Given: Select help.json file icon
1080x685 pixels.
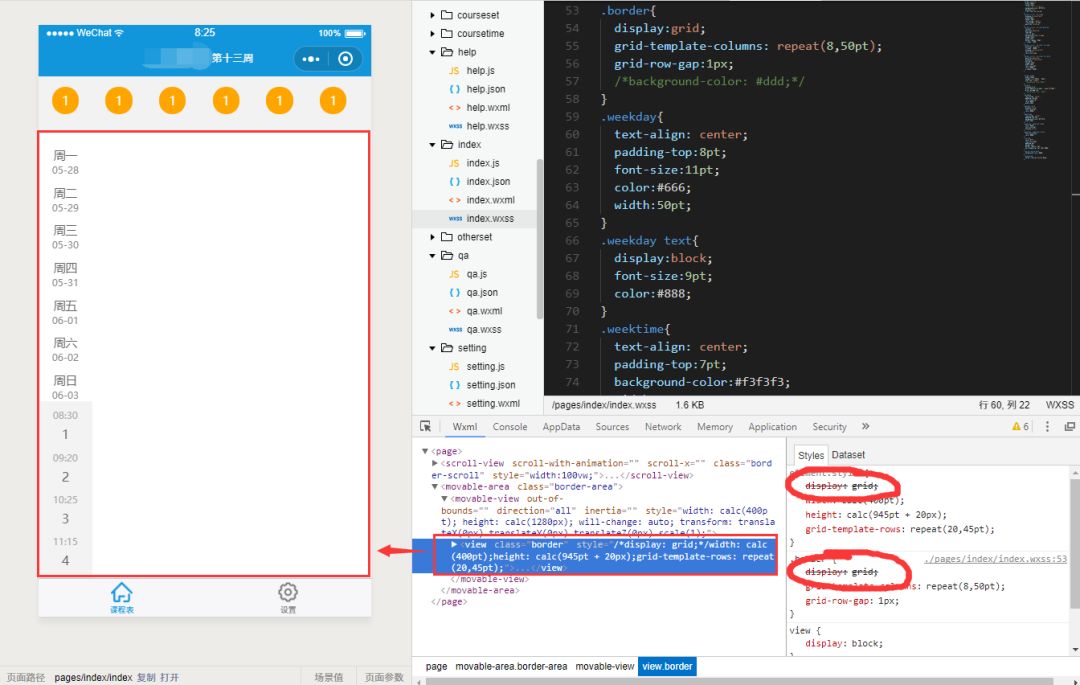Looking at the screenshot, I should (x=455, y=89).
